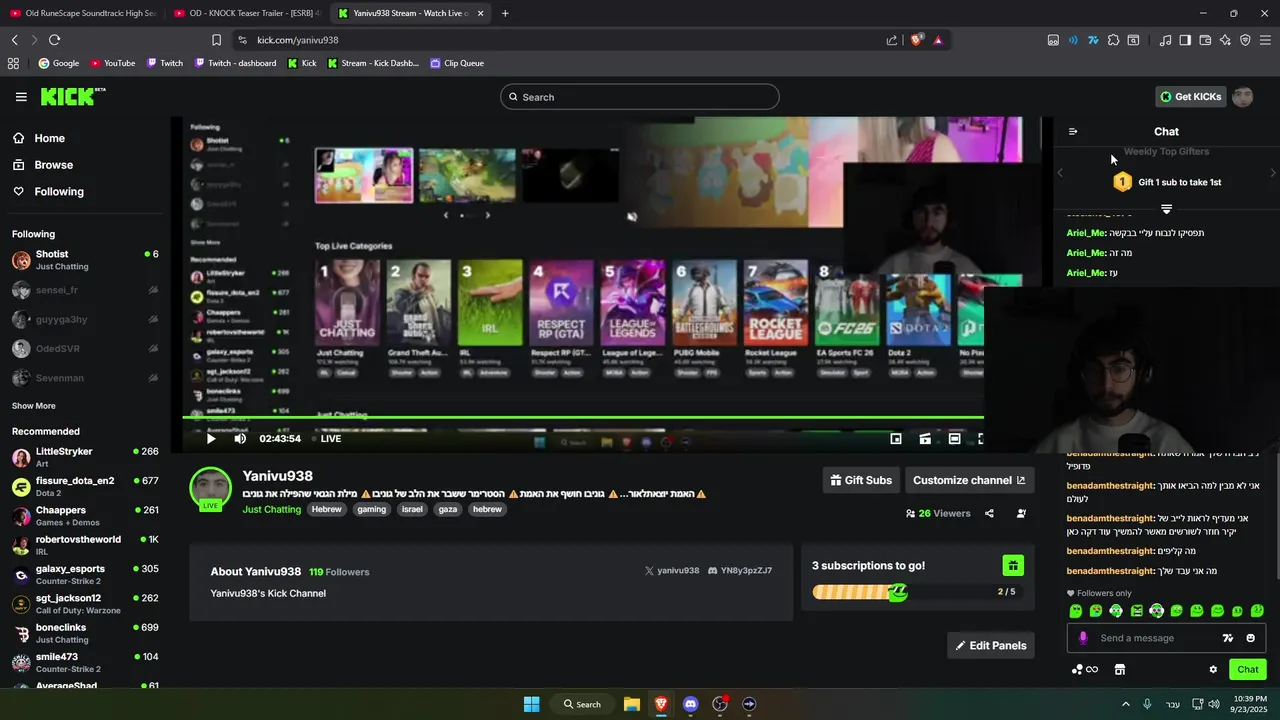The height and width of the screenshot is (720, 1280).
Task: Click the Gift Subs button
Action: [861, 480]
